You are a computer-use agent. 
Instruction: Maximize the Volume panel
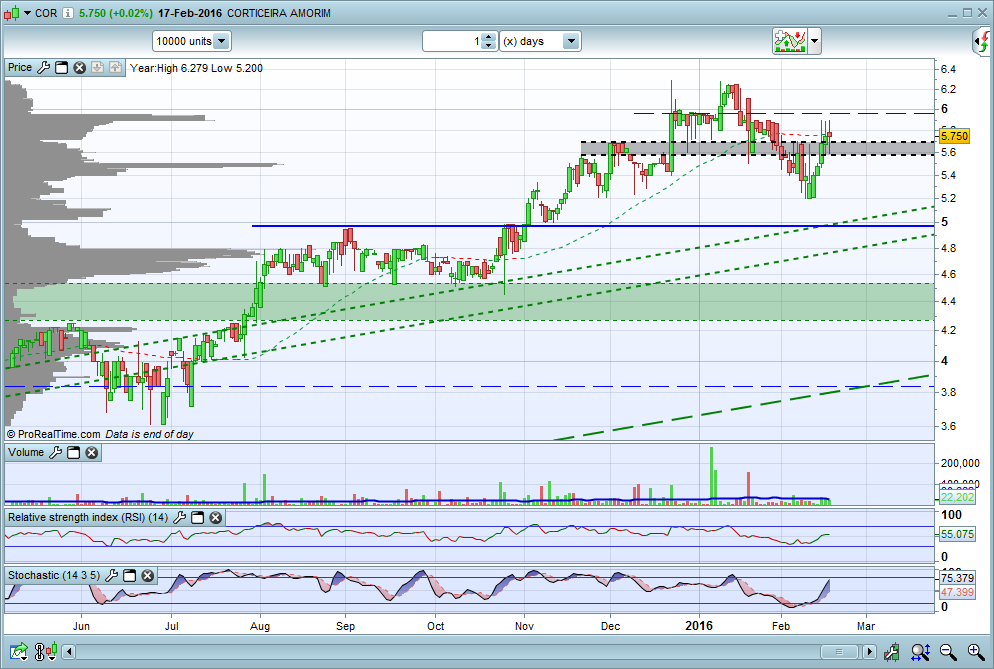pos(74,452)
